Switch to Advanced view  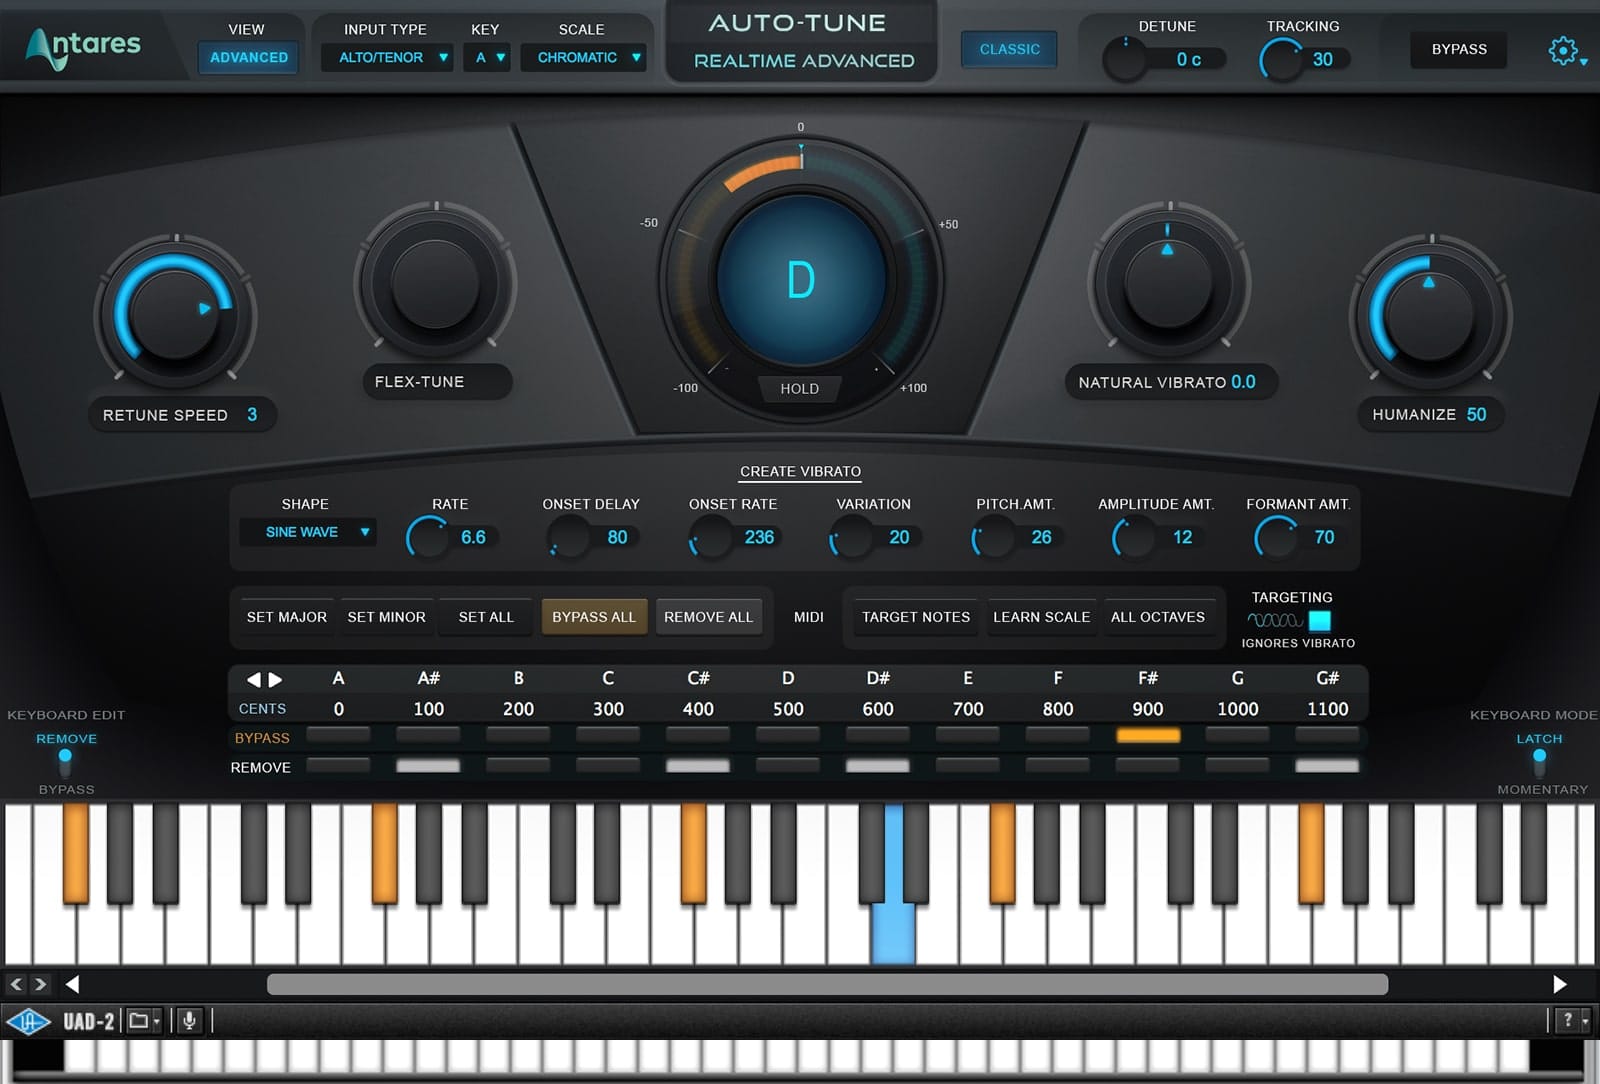pyautogui.click(x=248, y=58)
